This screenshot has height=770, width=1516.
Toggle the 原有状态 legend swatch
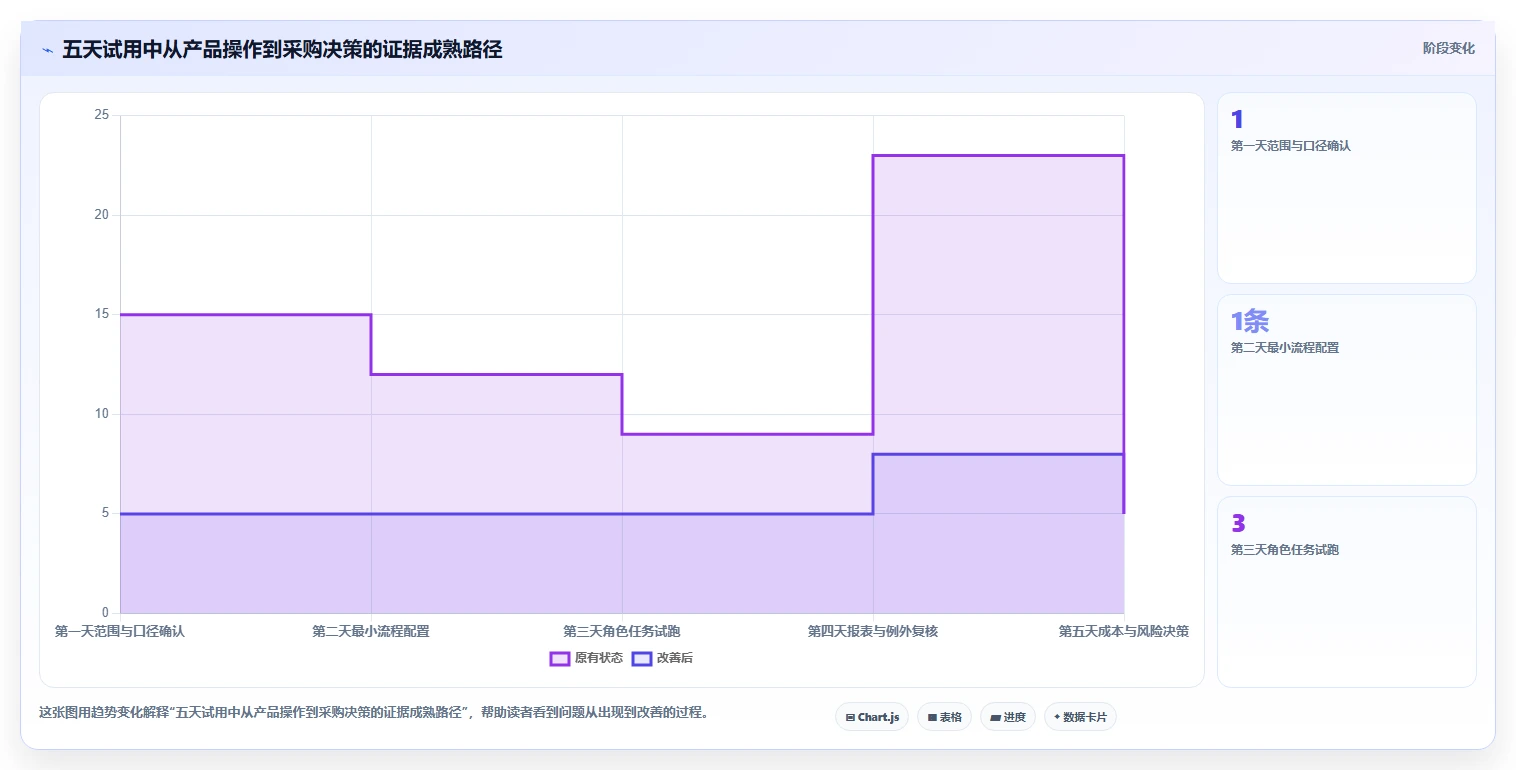559,658
